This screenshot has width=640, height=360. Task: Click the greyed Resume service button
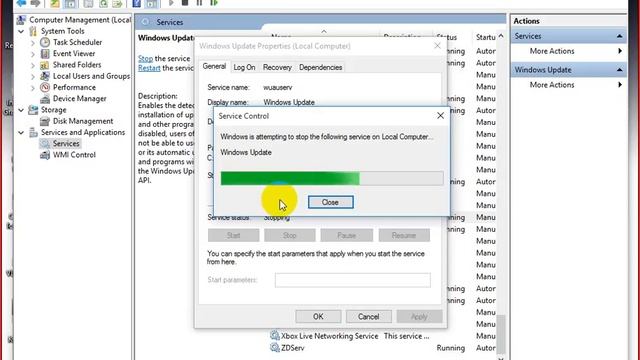coord(404,236)
